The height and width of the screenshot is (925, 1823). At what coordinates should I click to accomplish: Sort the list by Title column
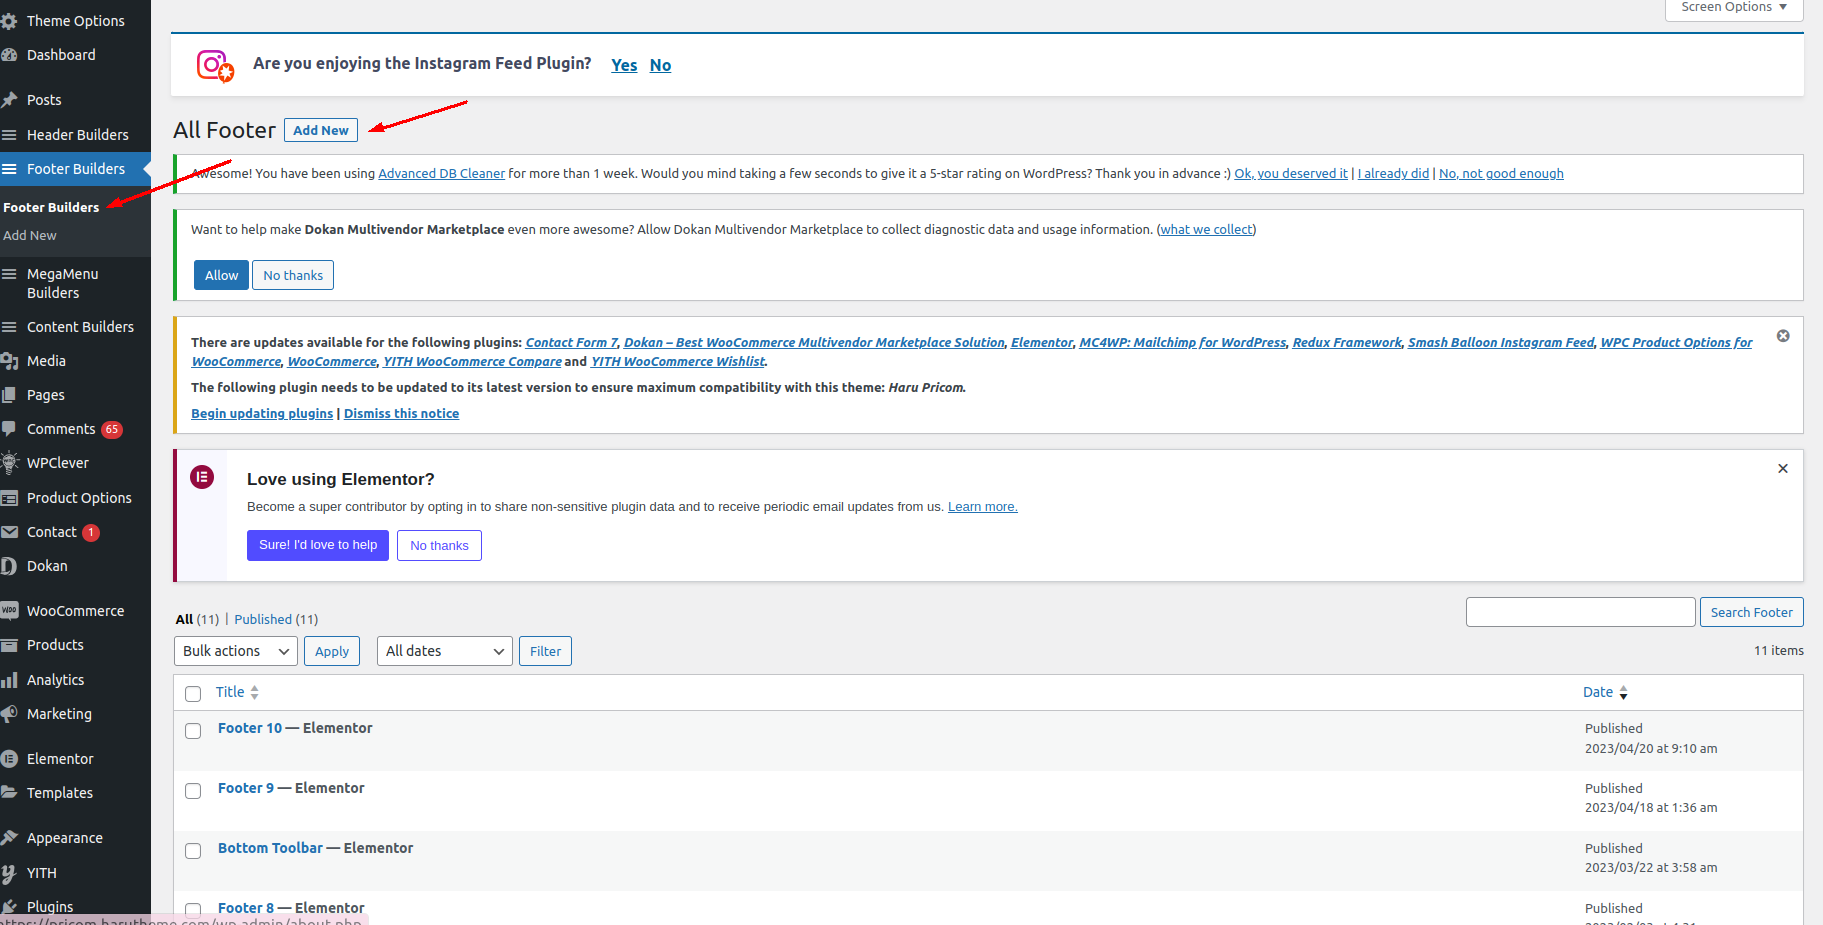tap(237, 692)
